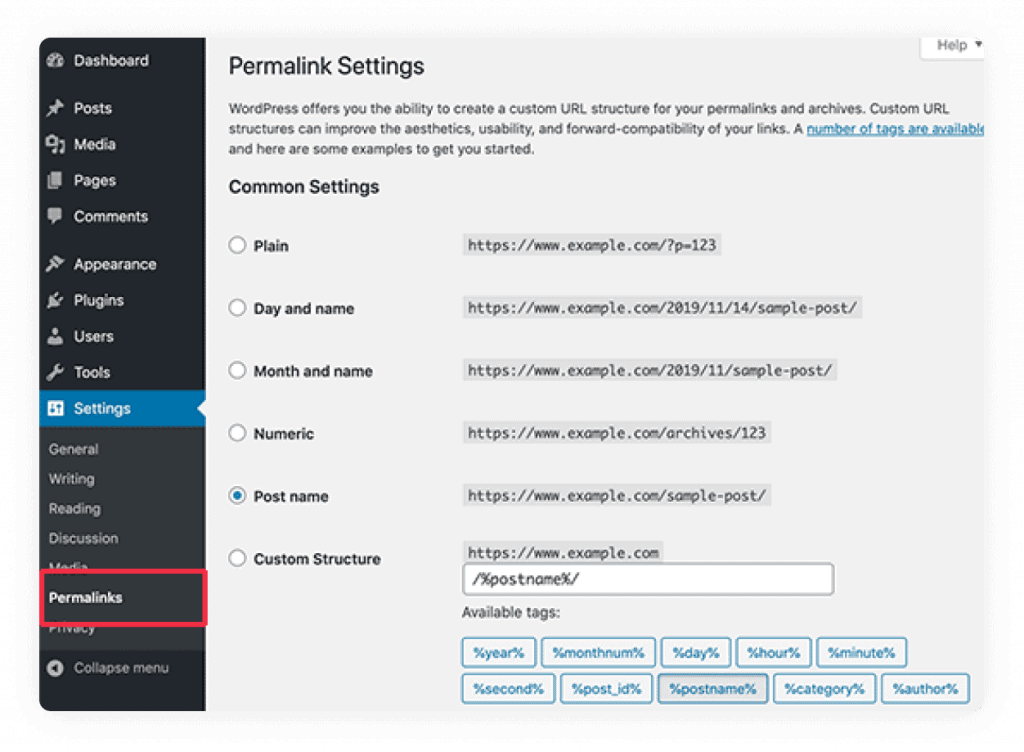1024x752 pixels.
Task: Click the Settings sliders icon
Action: (56, 408)
